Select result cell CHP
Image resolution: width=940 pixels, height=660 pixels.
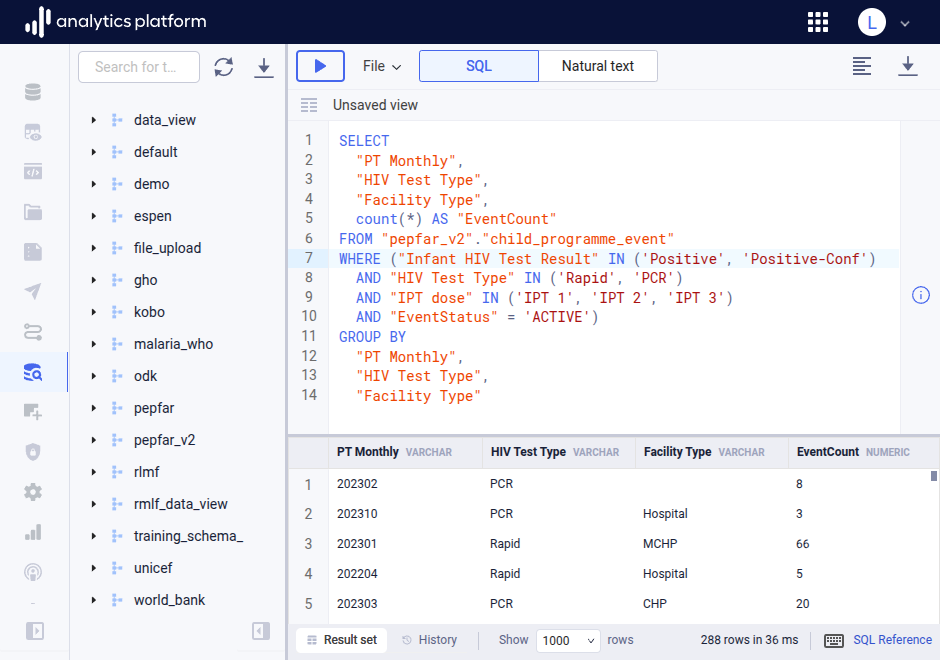pyautogui.click(x=655, y=604)
